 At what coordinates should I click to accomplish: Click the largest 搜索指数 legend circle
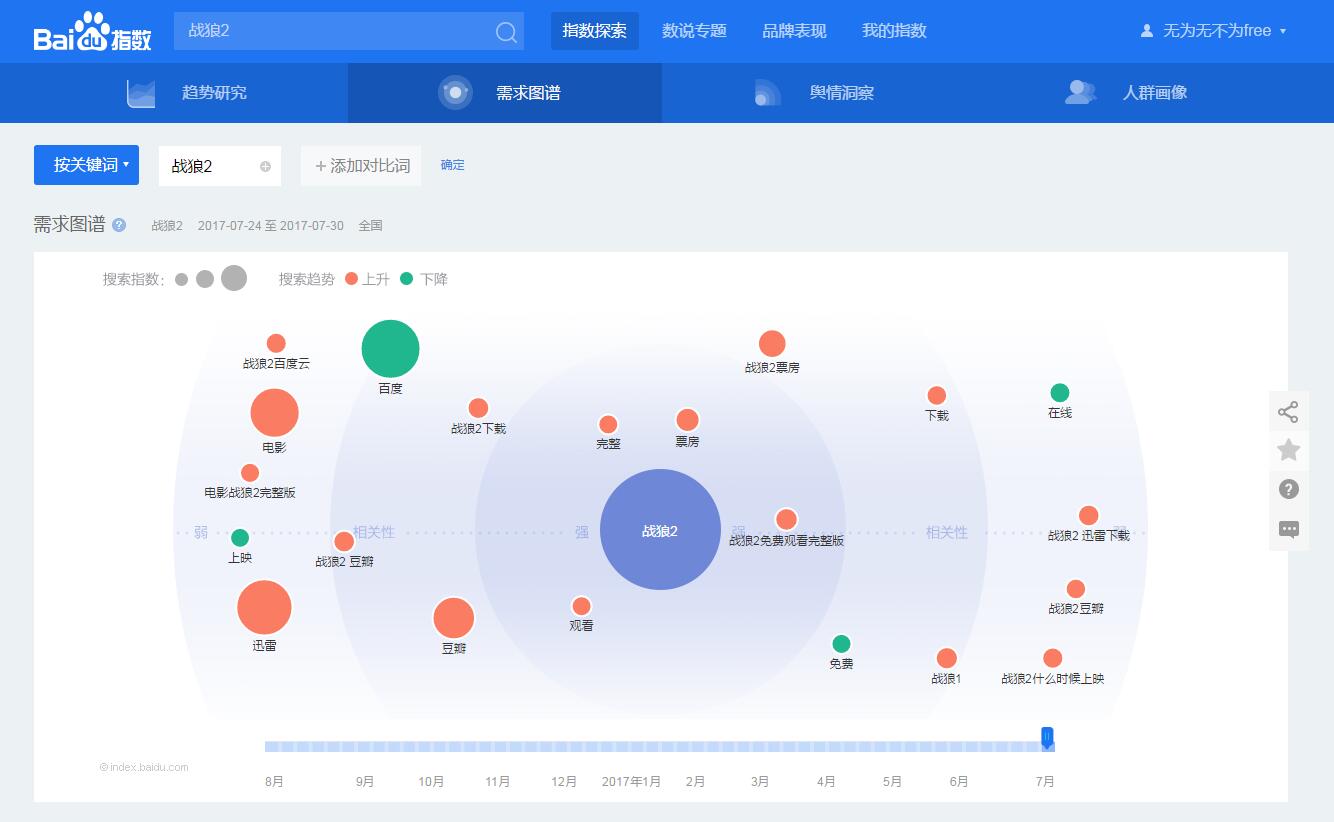tap(233, 278)
